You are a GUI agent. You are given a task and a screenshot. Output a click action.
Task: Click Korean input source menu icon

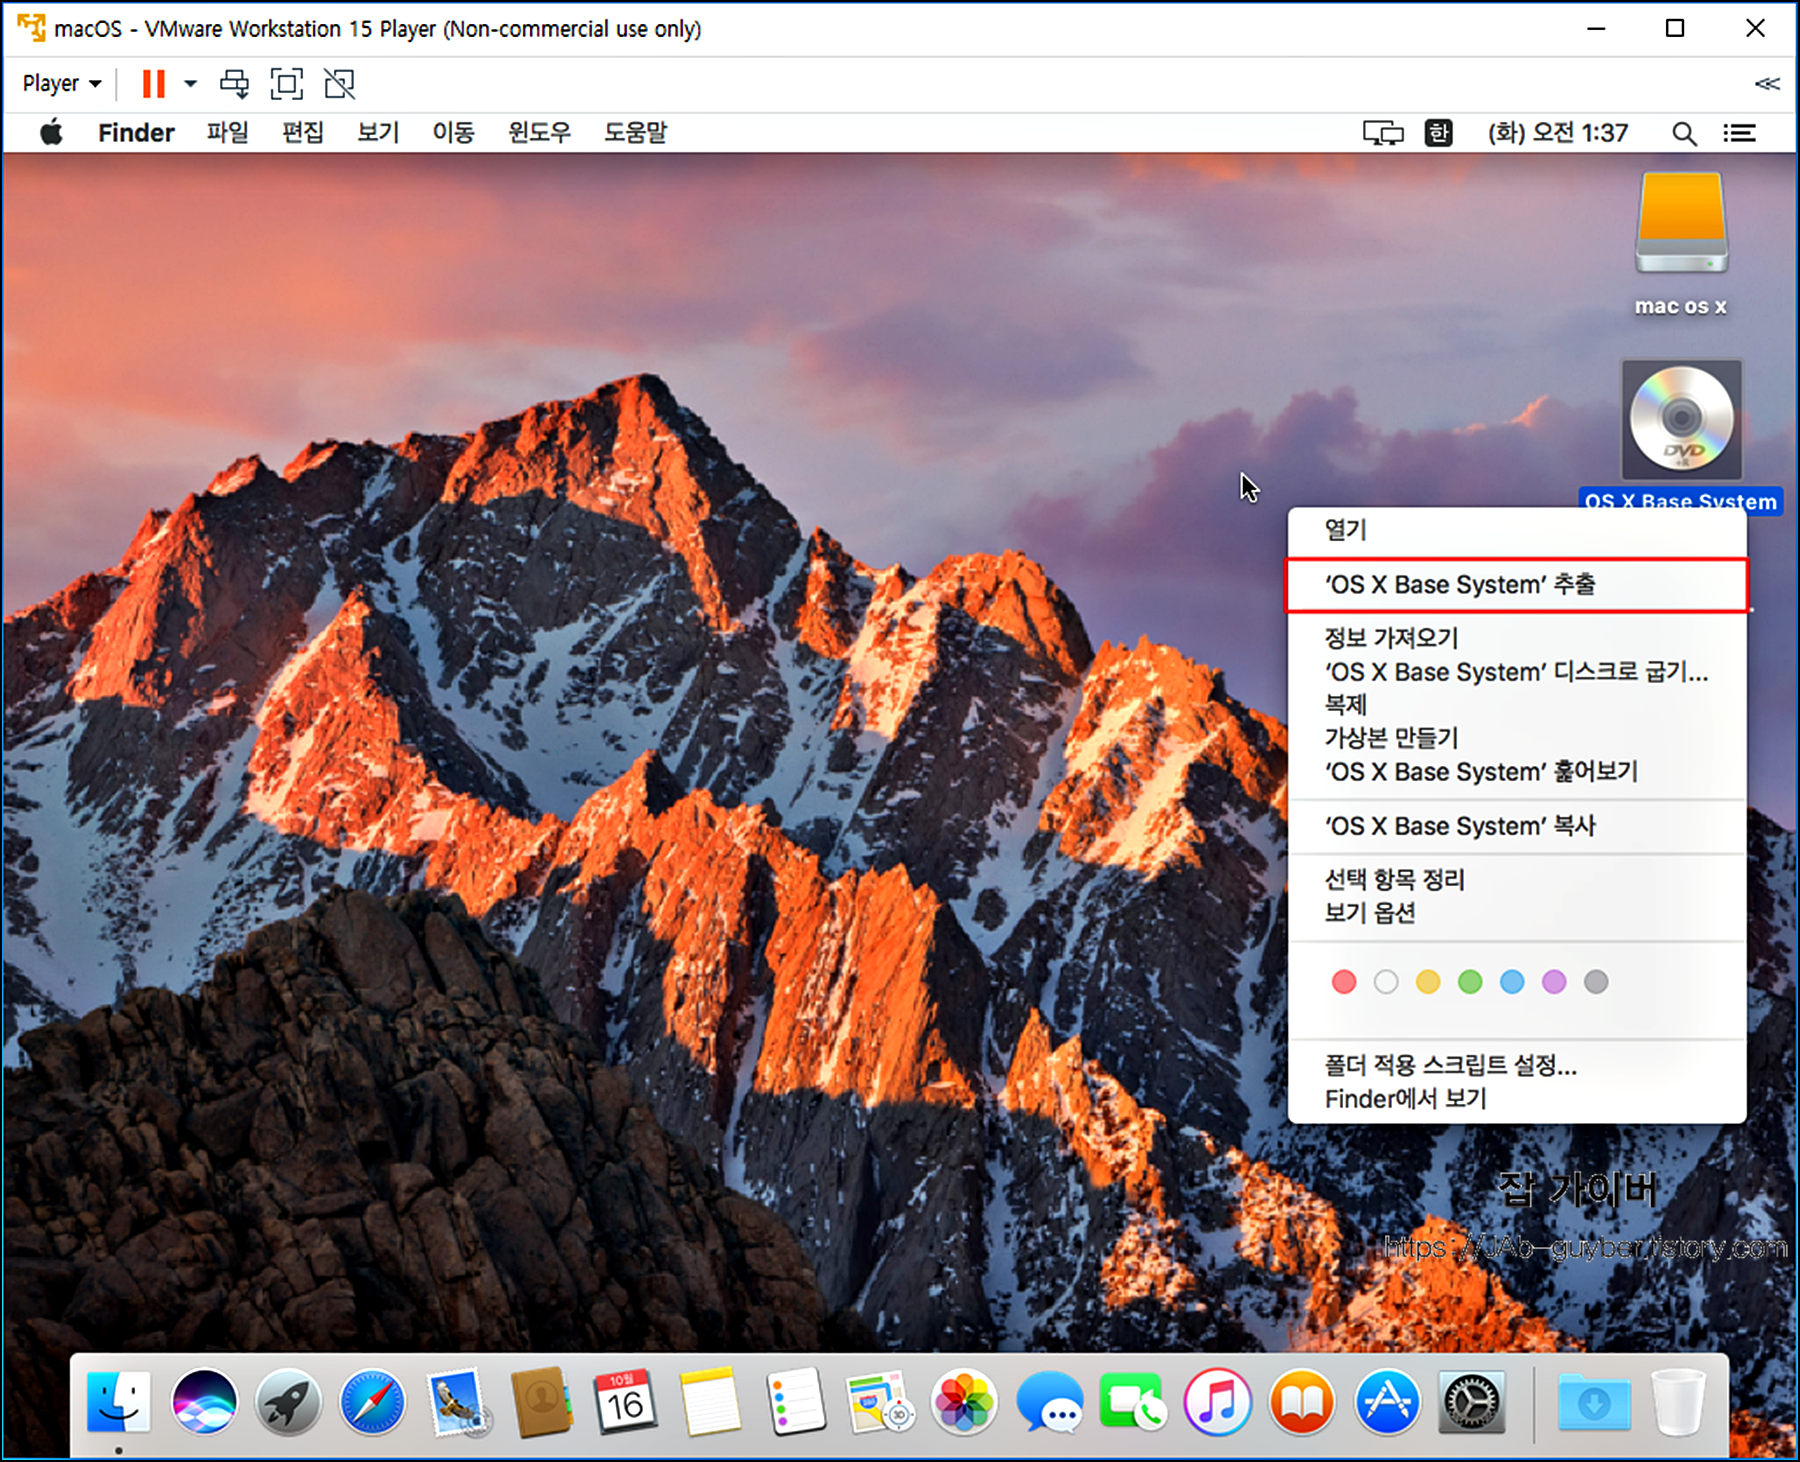pos(1438,133)
